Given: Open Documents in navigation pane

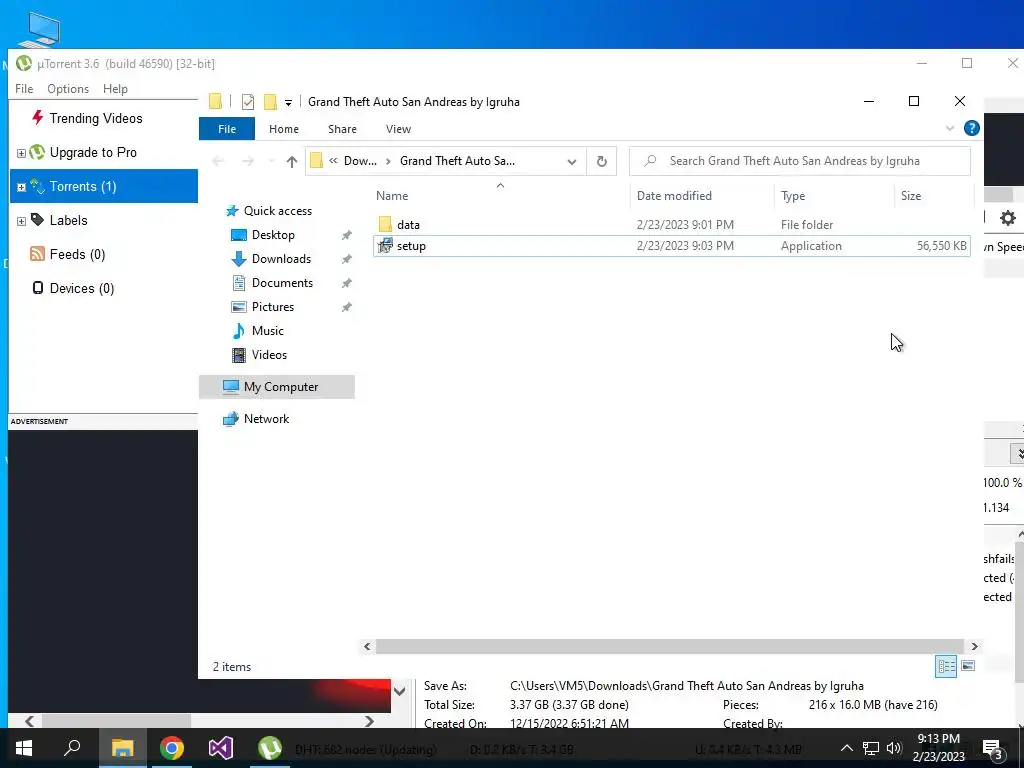Looking at the screenshot, I should [x=282, y=283].
